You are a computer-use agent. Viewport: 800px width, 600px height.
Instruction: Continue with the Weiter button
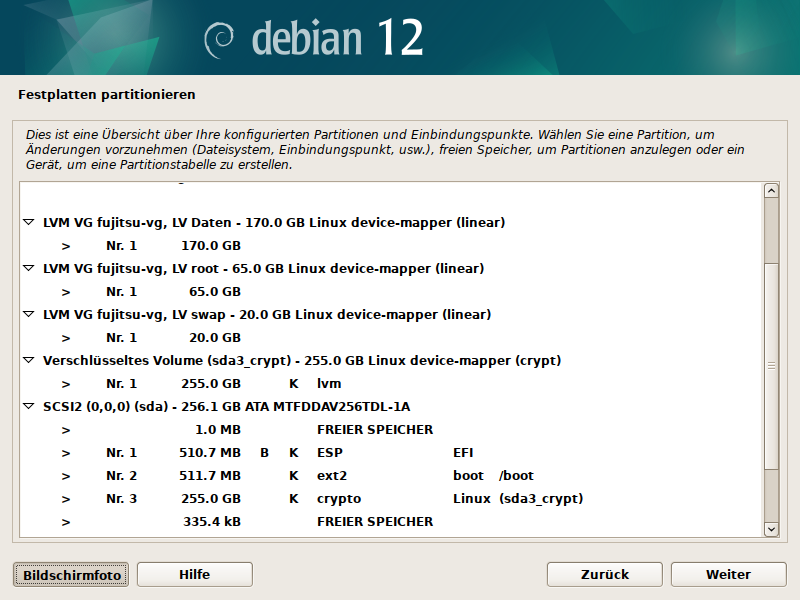coord(728,574)
